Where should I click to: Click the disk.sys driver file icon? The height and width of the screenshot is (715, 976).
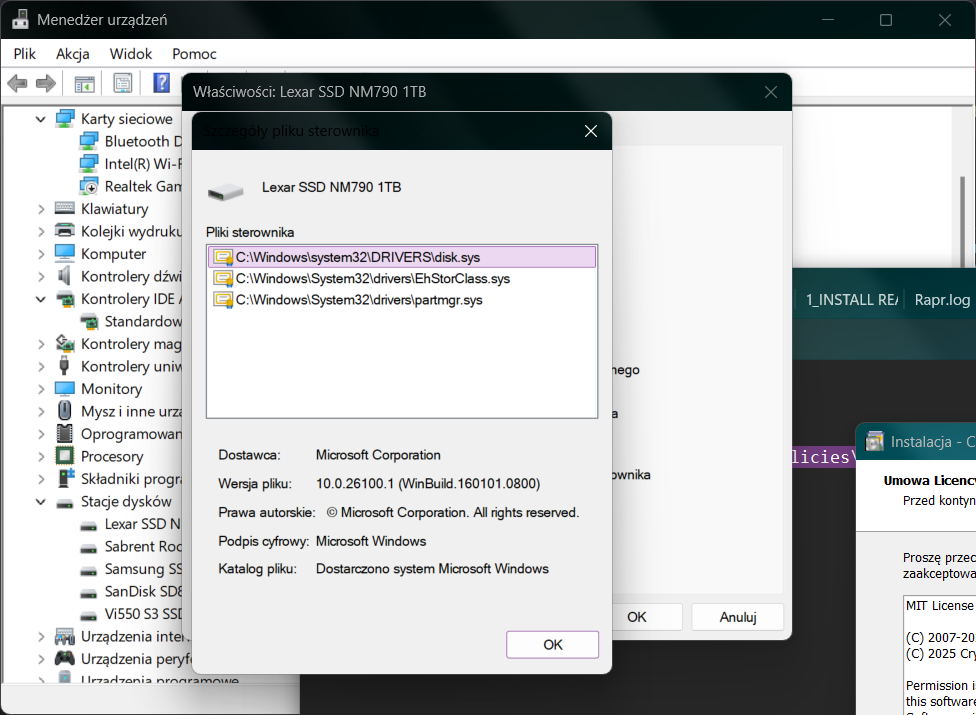point(222,257)
